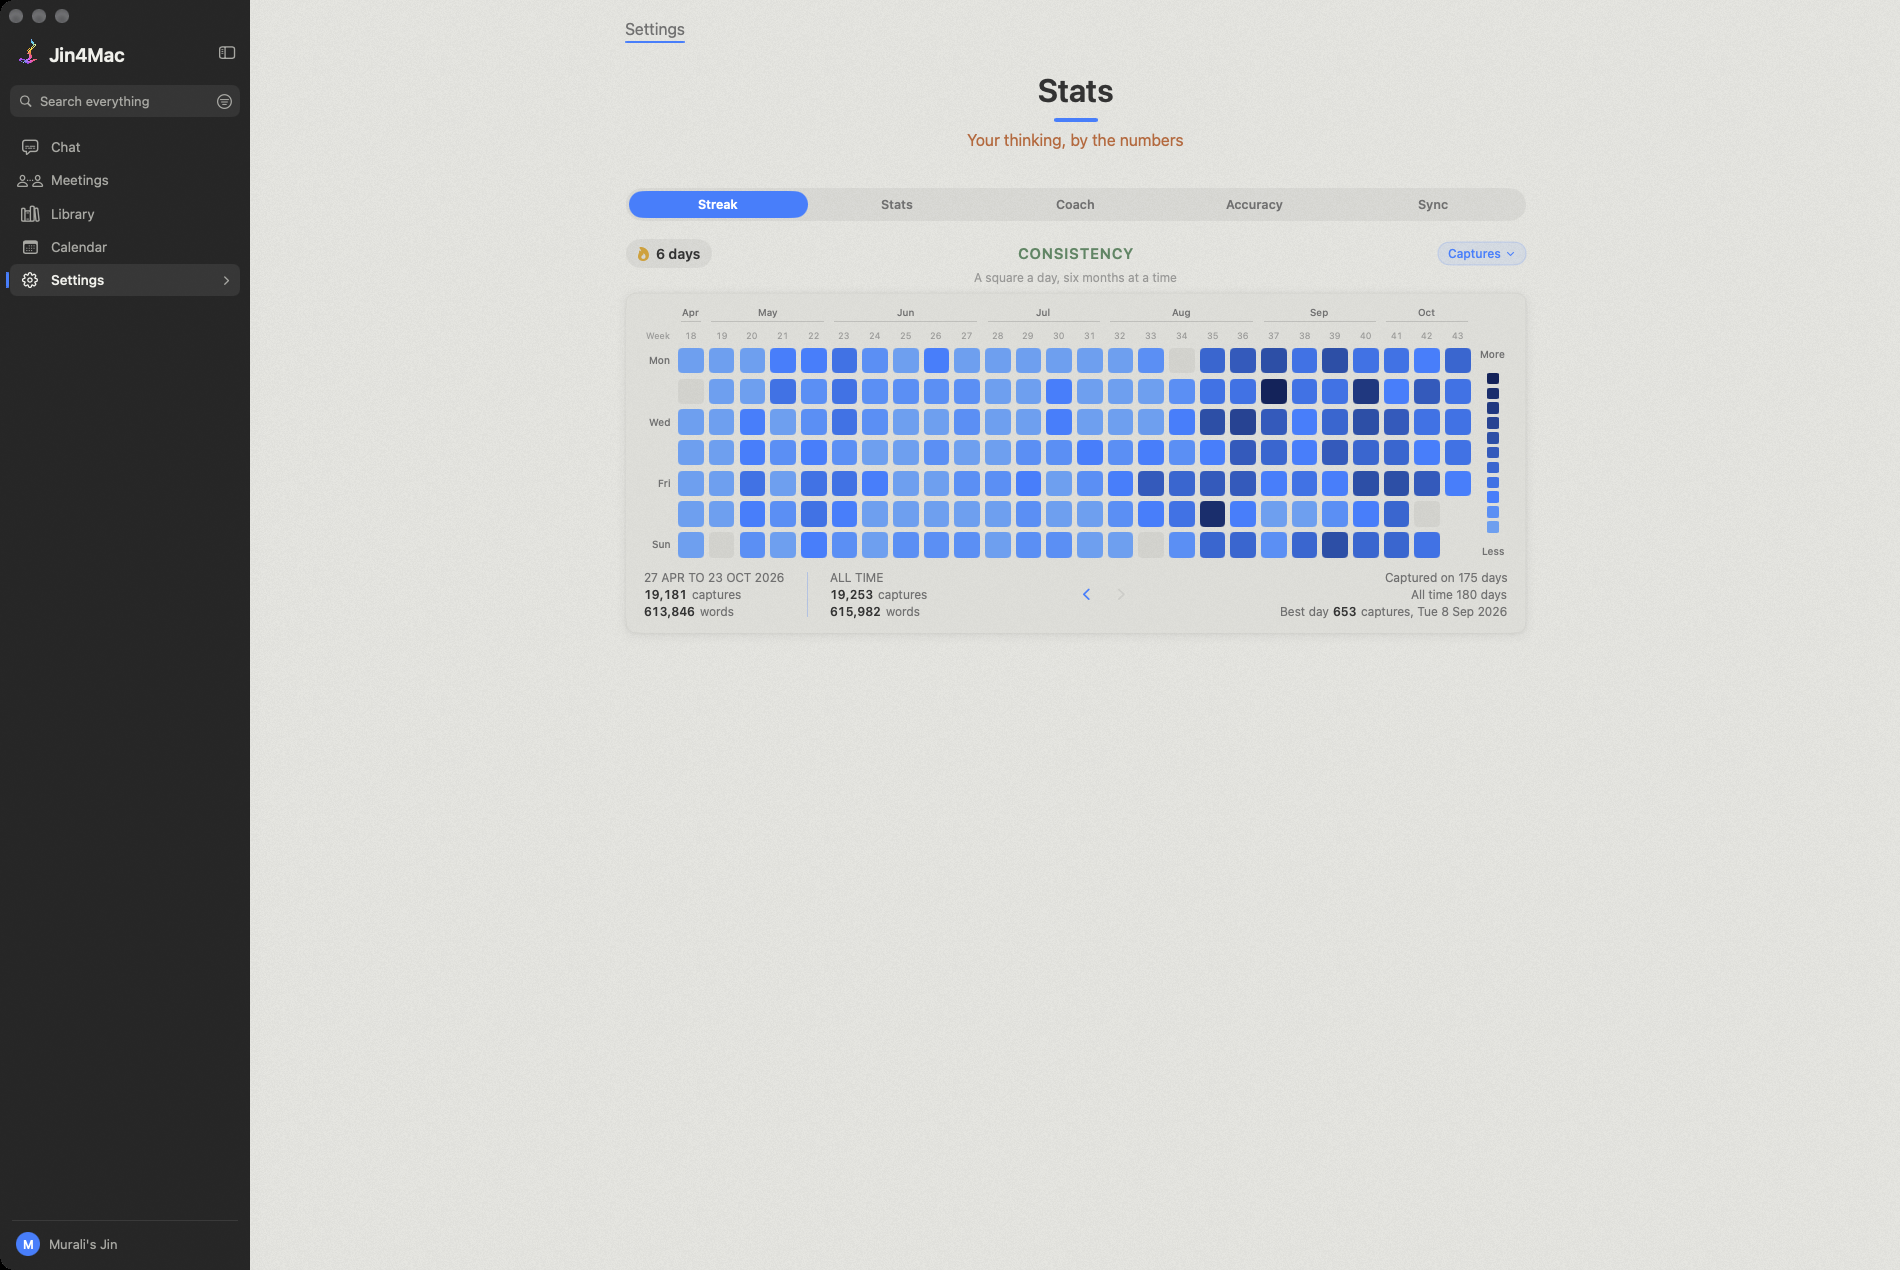Select the darkest swatch in the More legend
The width and height of the screenshot is (1900, 1270).
1493,378
